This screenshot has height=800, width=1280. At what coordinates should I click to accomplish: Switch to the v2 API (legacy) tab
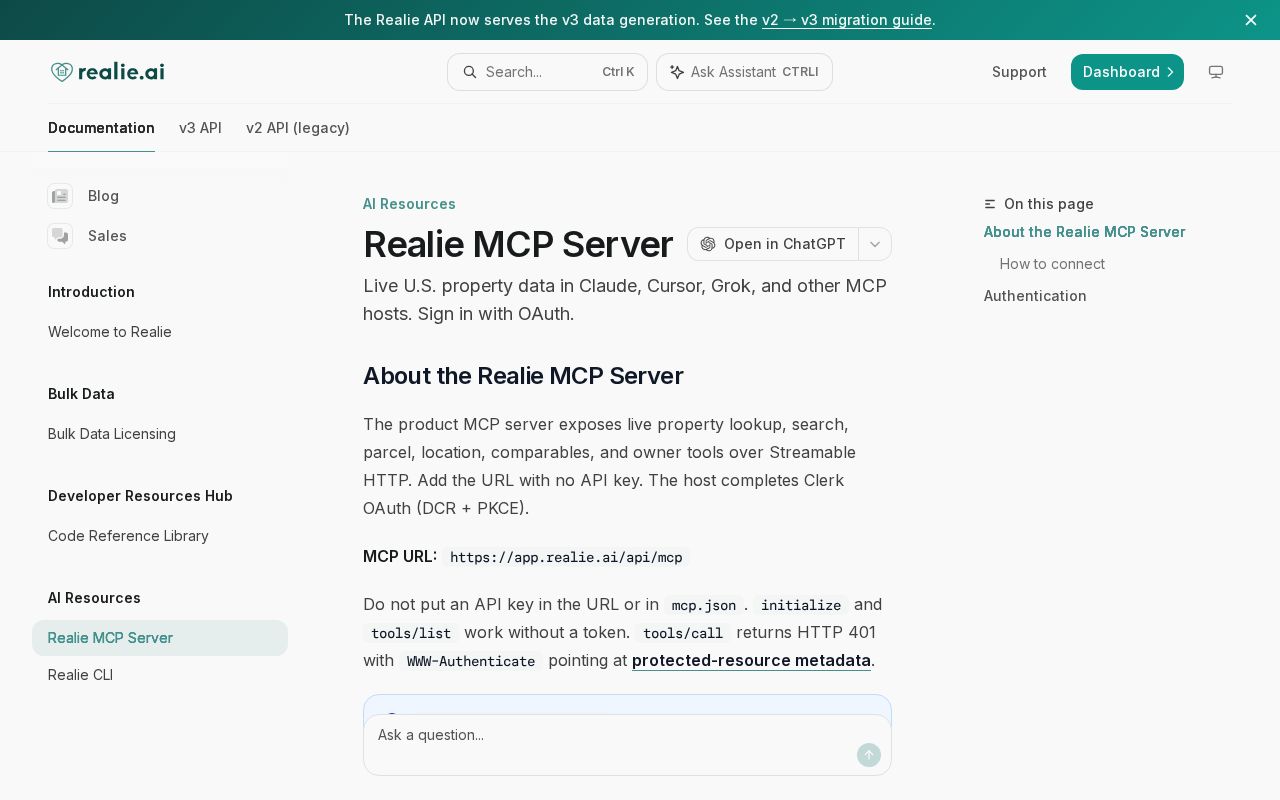pyautogui.click(x=298, y=128)
